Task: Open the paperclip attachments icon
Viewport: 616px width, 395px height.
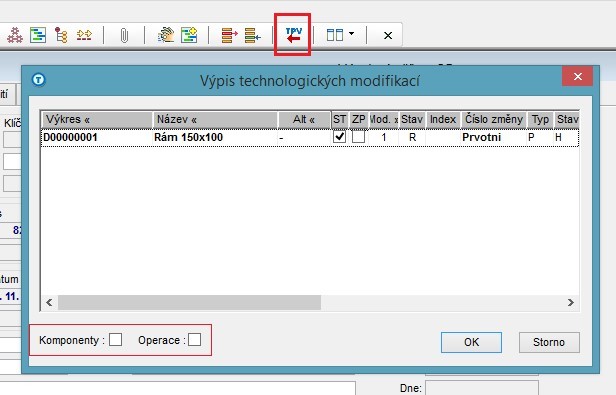Action: click(124, 35)
